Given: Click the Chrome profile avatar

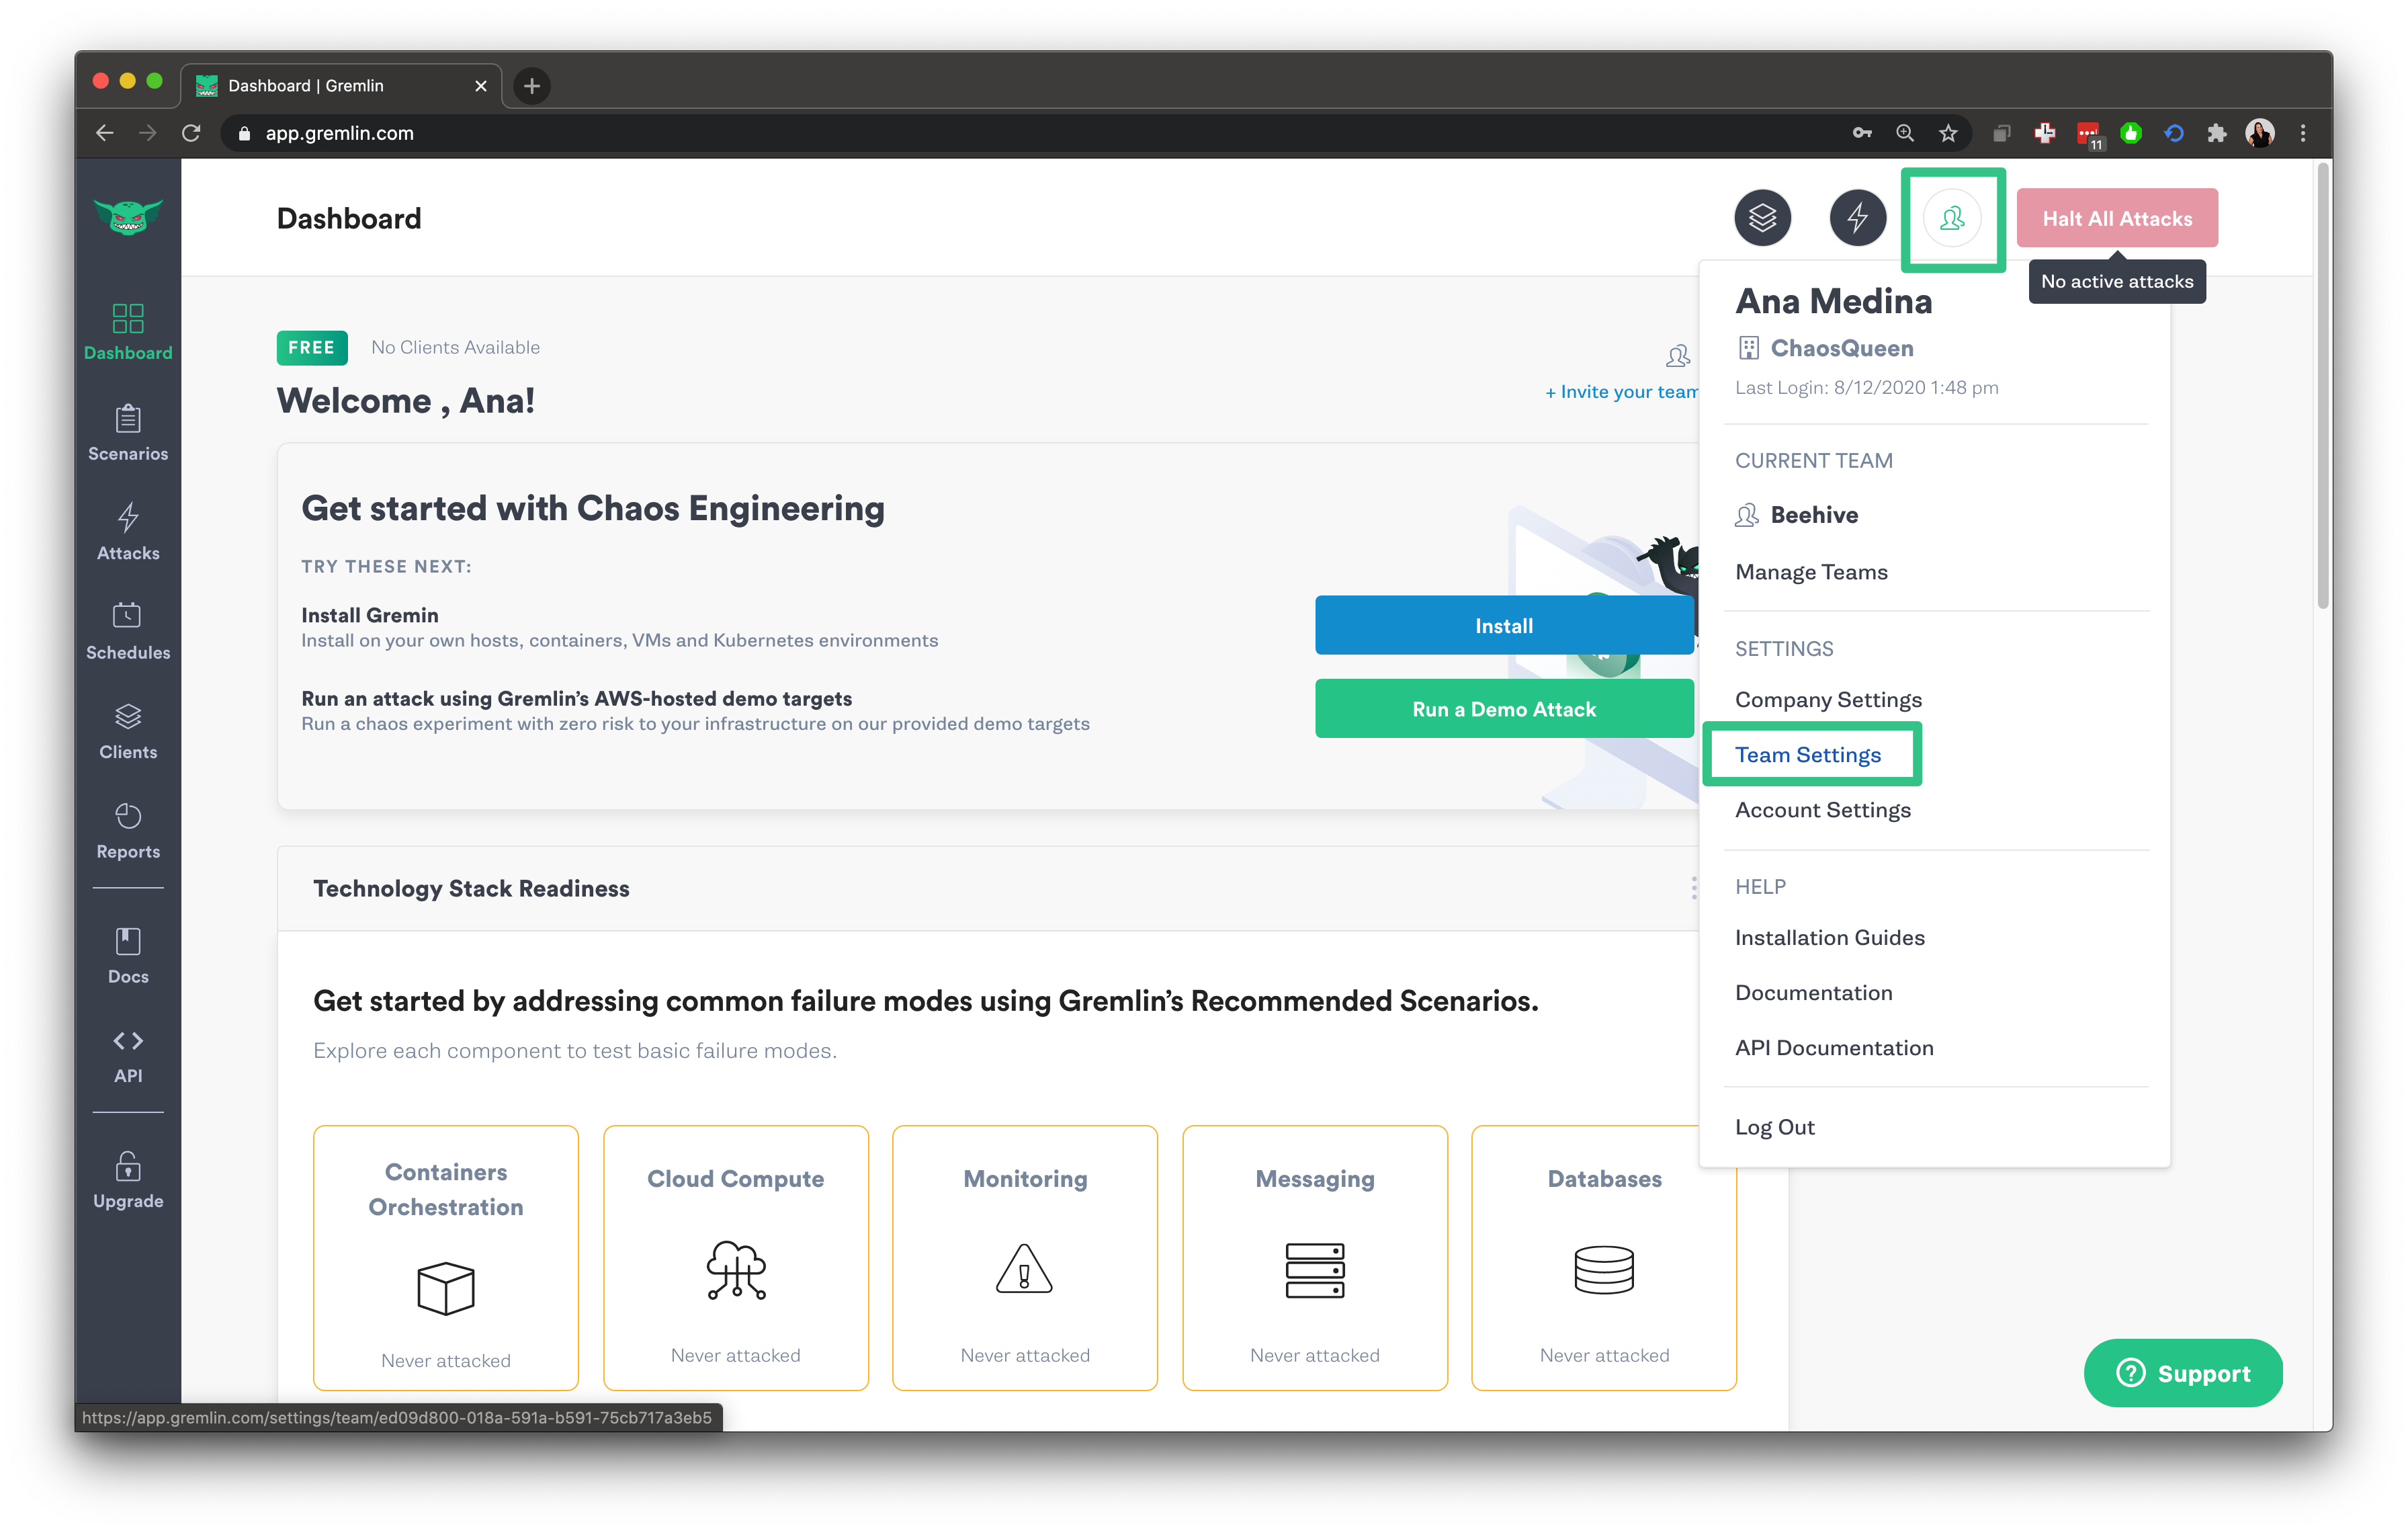Looking at the screenshot, I should (2259, 133).
